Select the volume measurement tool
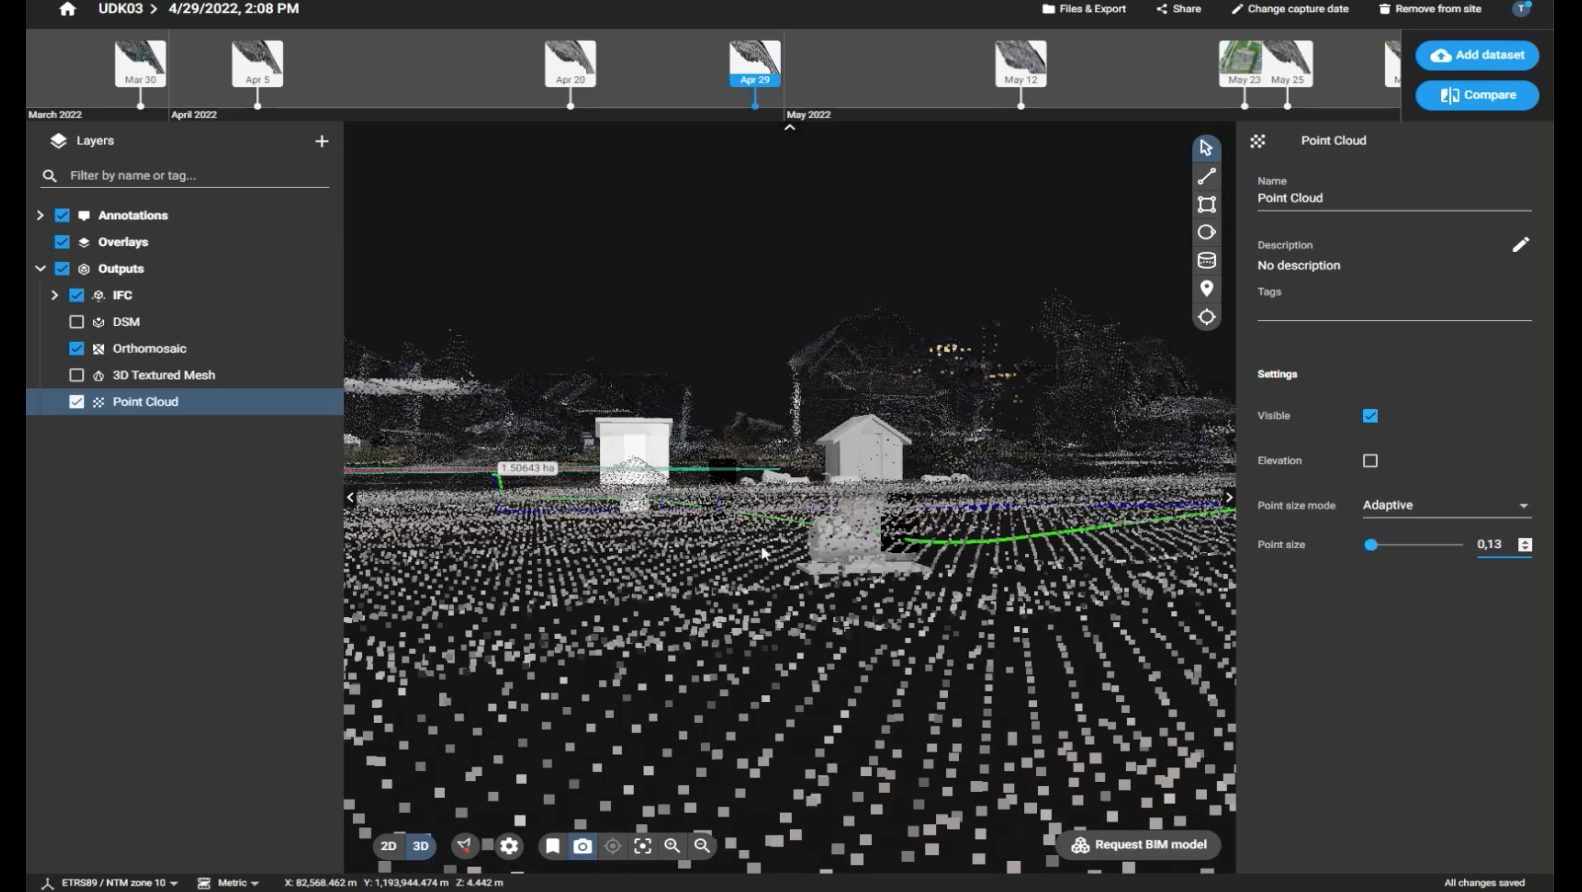The image size is (1582, 892). [x=1207, y=261]
